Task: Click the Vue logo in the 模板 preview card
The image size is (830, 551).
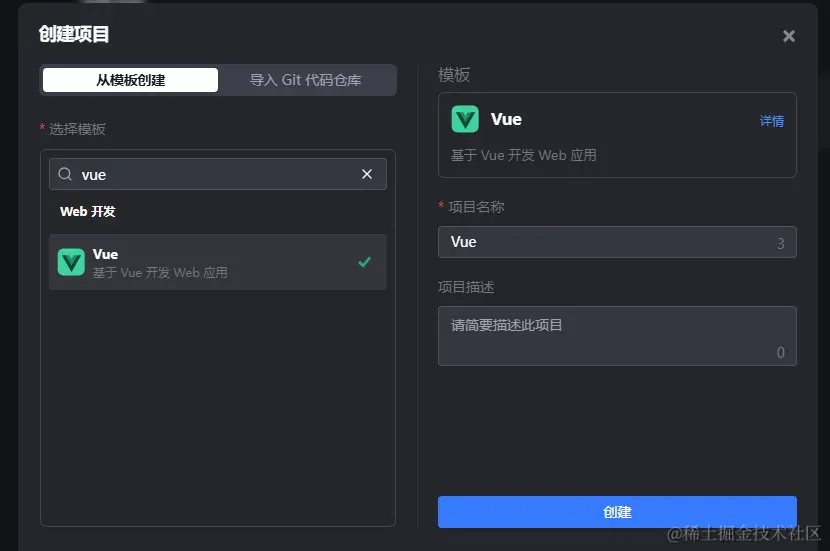Action: click(465, 120)
